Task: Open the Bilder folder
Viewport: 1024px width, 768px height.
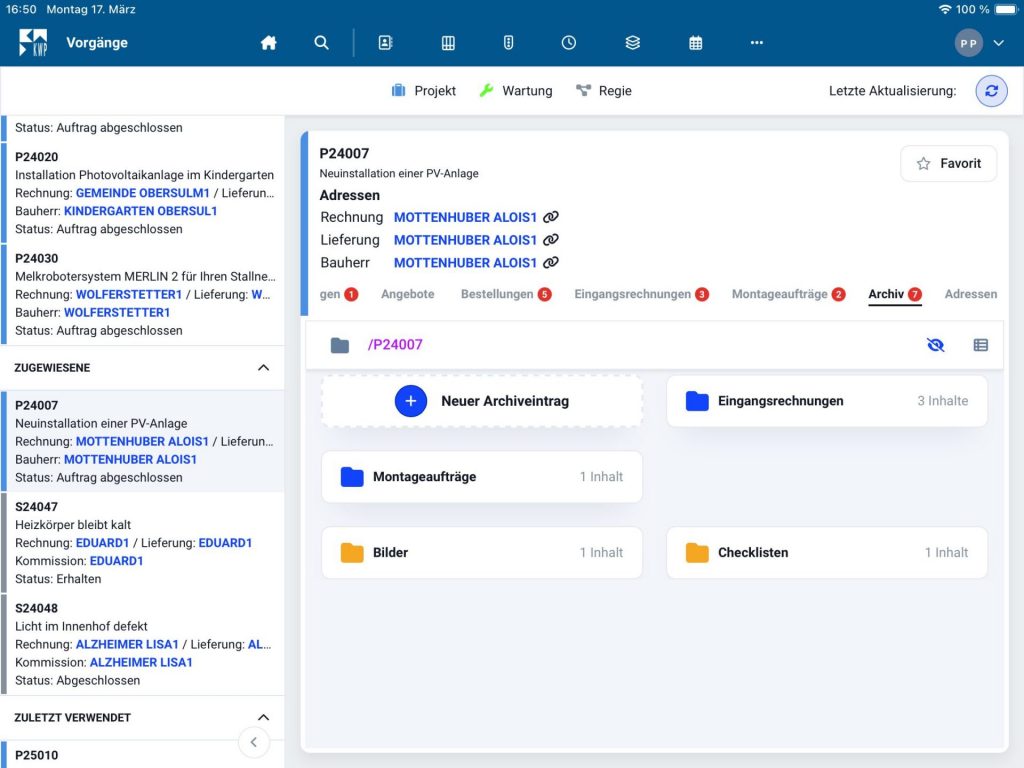Action: (482, 552)
